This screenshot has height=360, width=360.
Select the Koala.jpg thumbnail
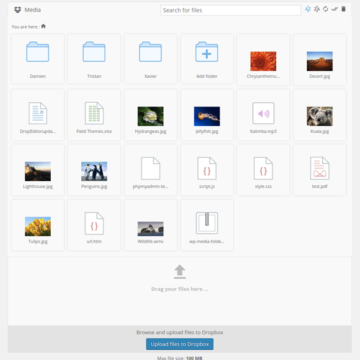tap(320, 116)
